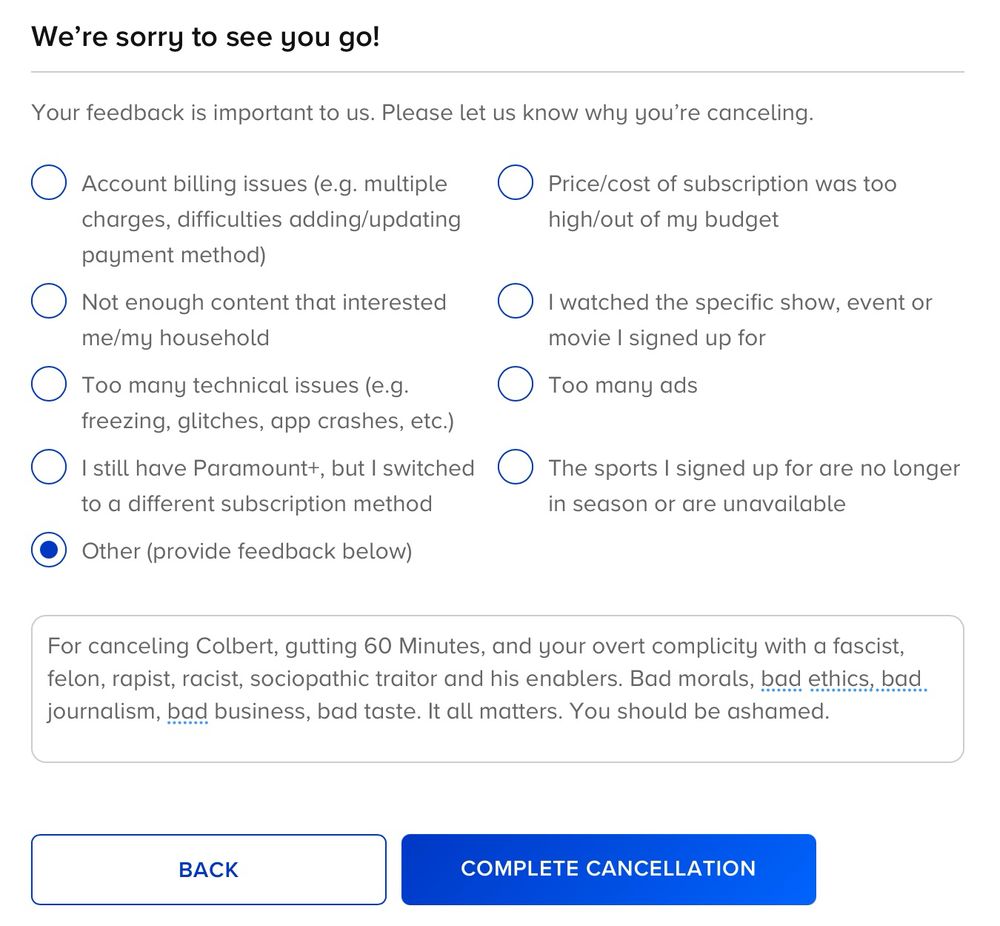This screenshot has height=926, width=1000.
Task: Click the word 'Colbert' in the feedback
Action: pyautogui.click(x=232, y=647)
